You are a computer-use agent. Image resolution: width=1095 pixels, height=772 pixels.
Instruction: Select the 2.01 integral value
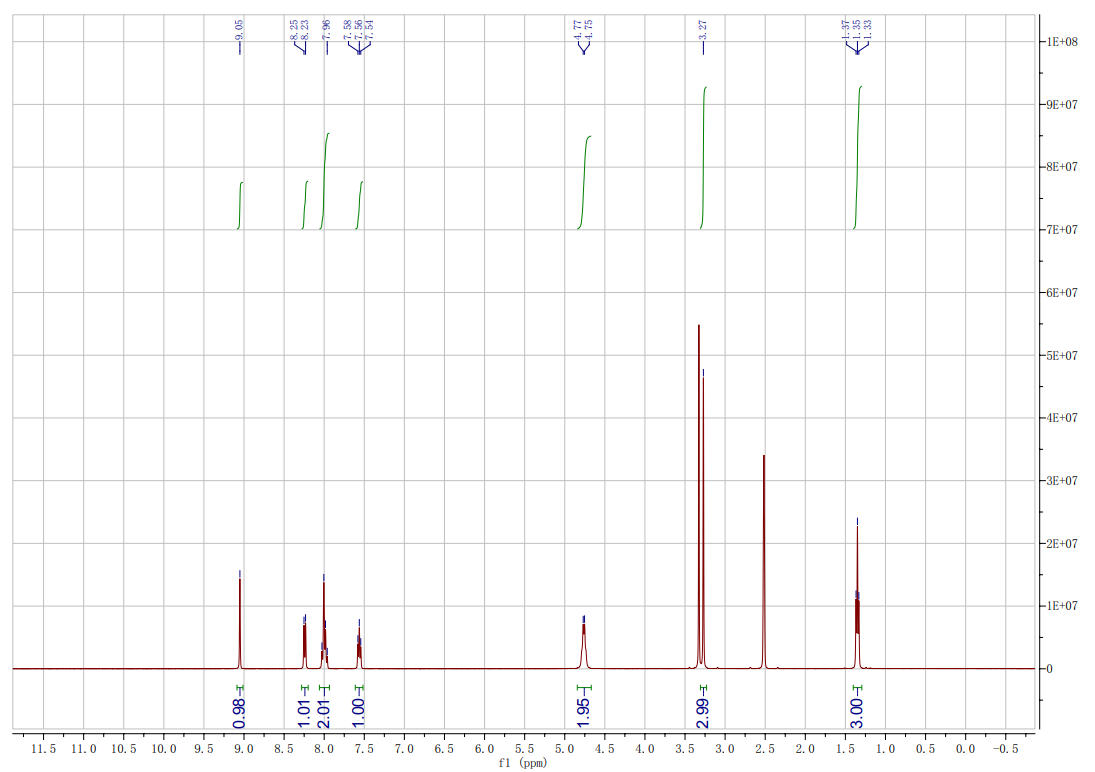[323, 713]
